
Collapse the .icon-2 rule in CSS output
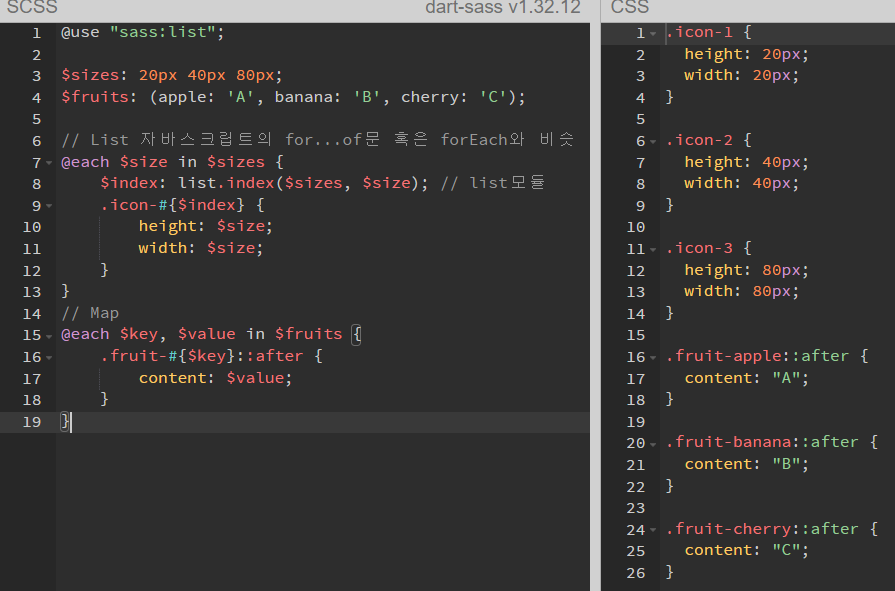point(653,141)
